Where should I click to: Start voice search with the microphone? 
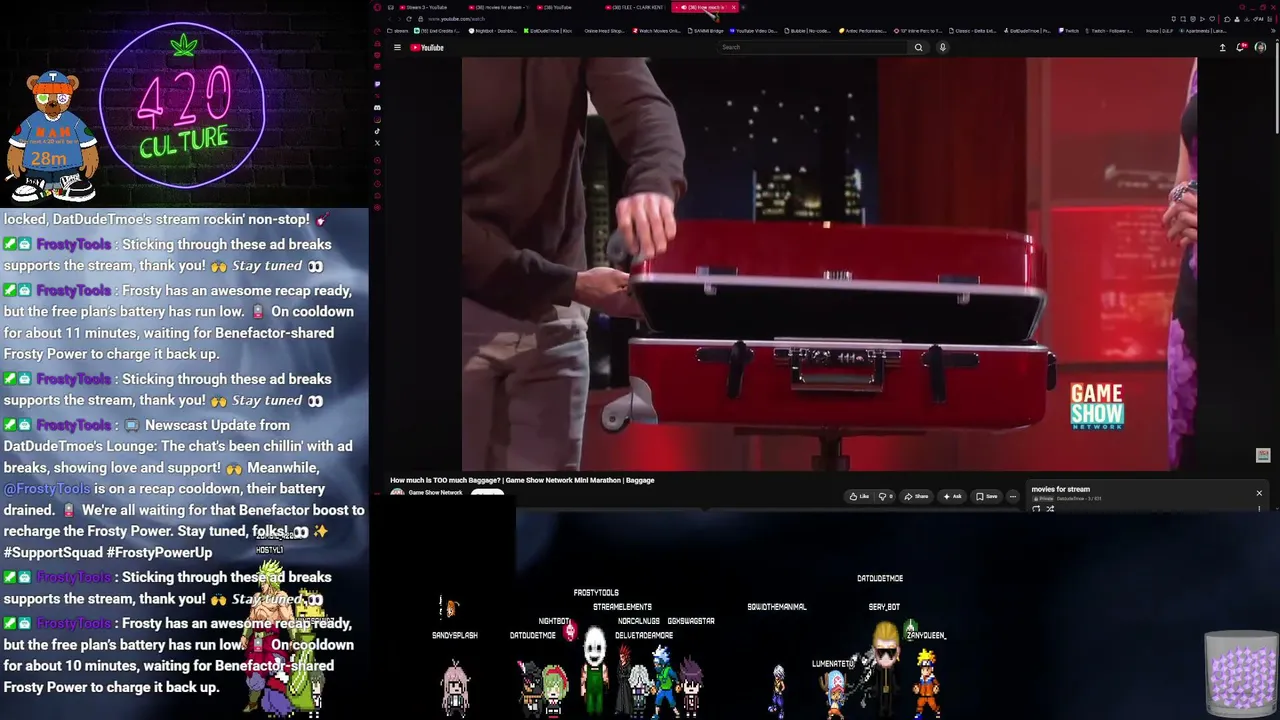click(x=942, y=47)
